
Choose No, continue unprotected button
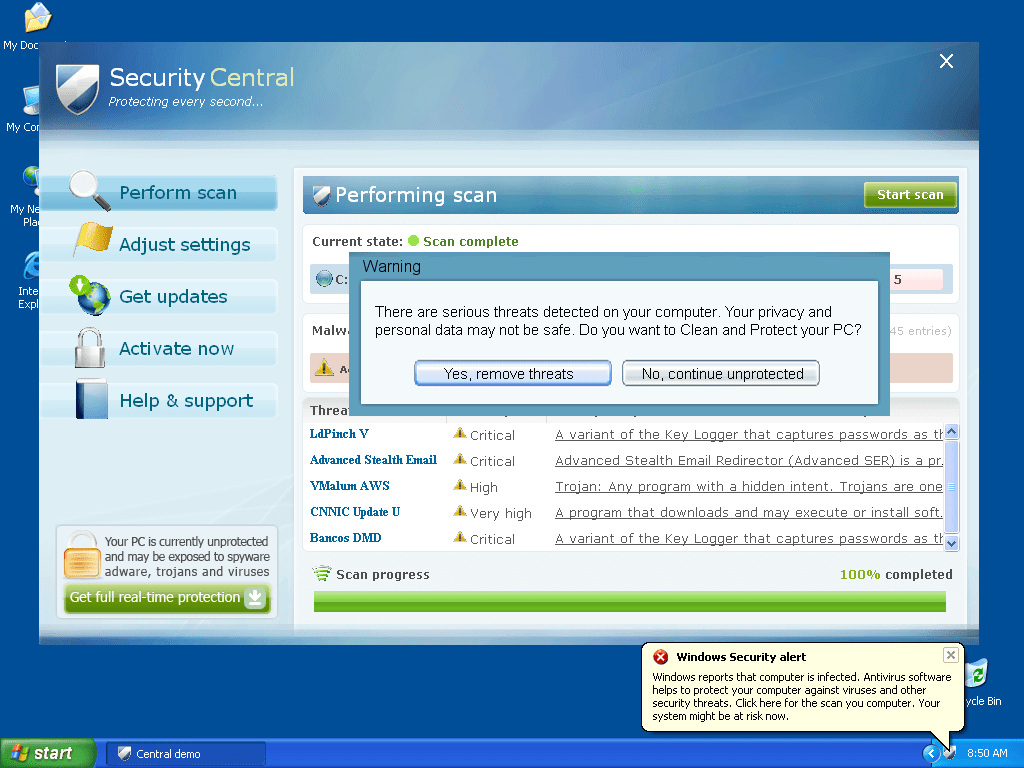click(x=721, y=374)
